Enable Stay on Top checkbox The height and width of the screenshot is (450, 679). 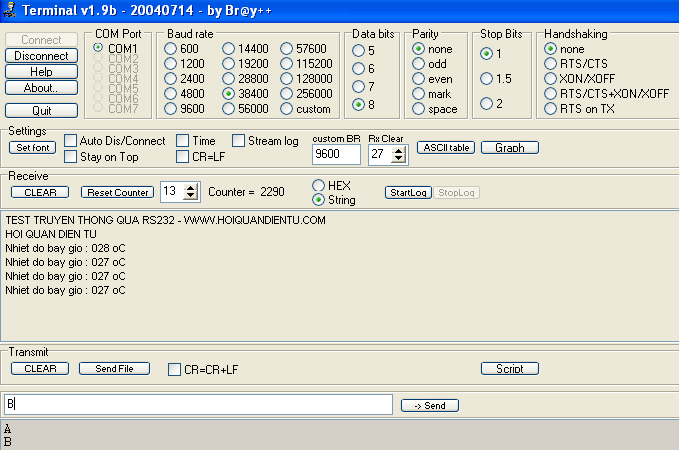(x=70, y=156)
